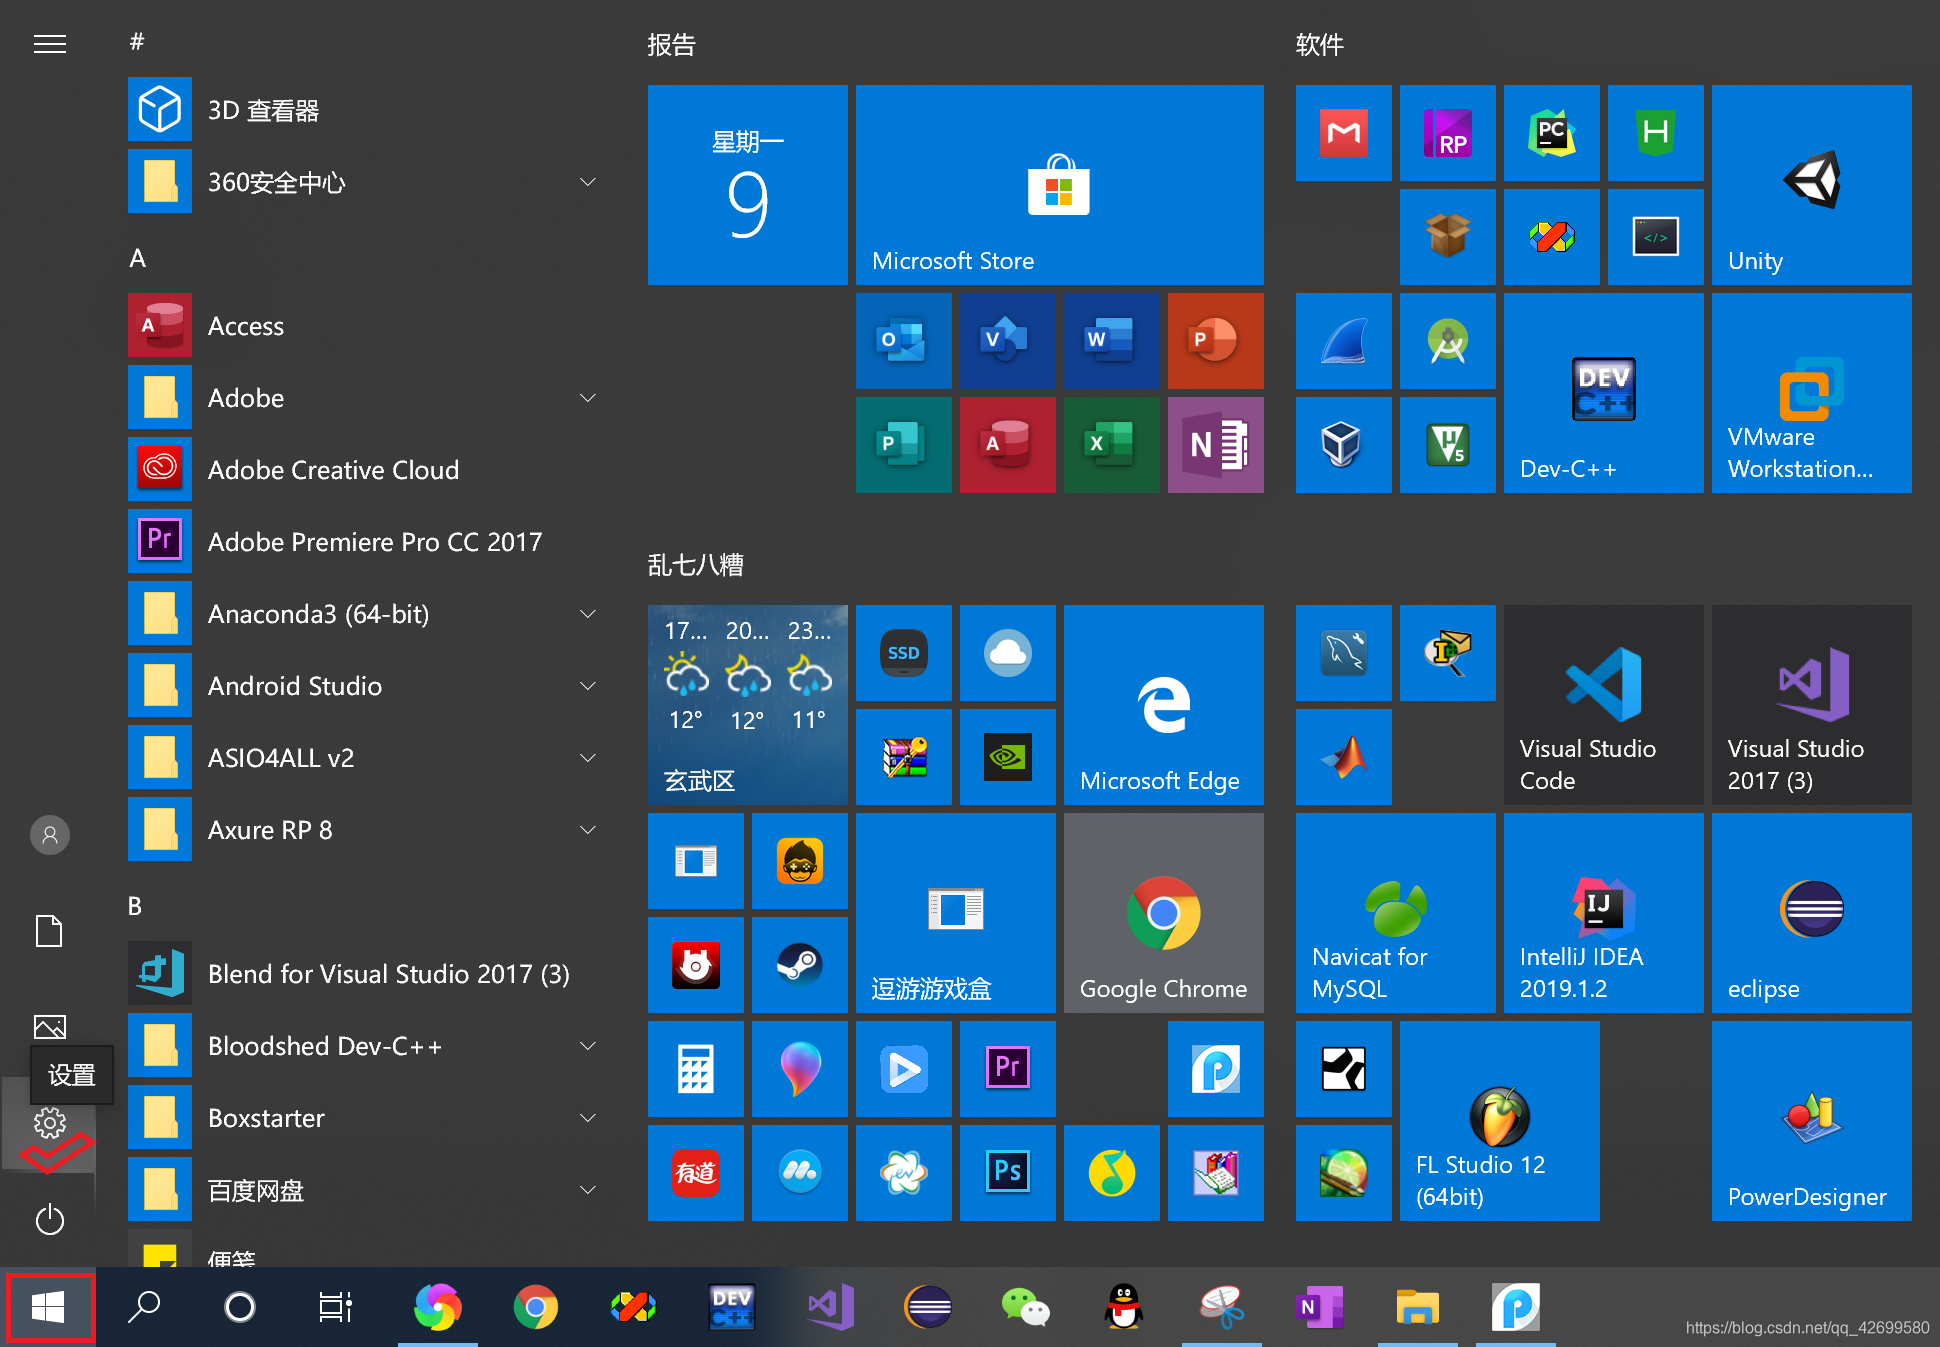1940x1347 pixels.
Task: Open the calendar tile showing 星期一 9
Action: [x=747, y=185]
